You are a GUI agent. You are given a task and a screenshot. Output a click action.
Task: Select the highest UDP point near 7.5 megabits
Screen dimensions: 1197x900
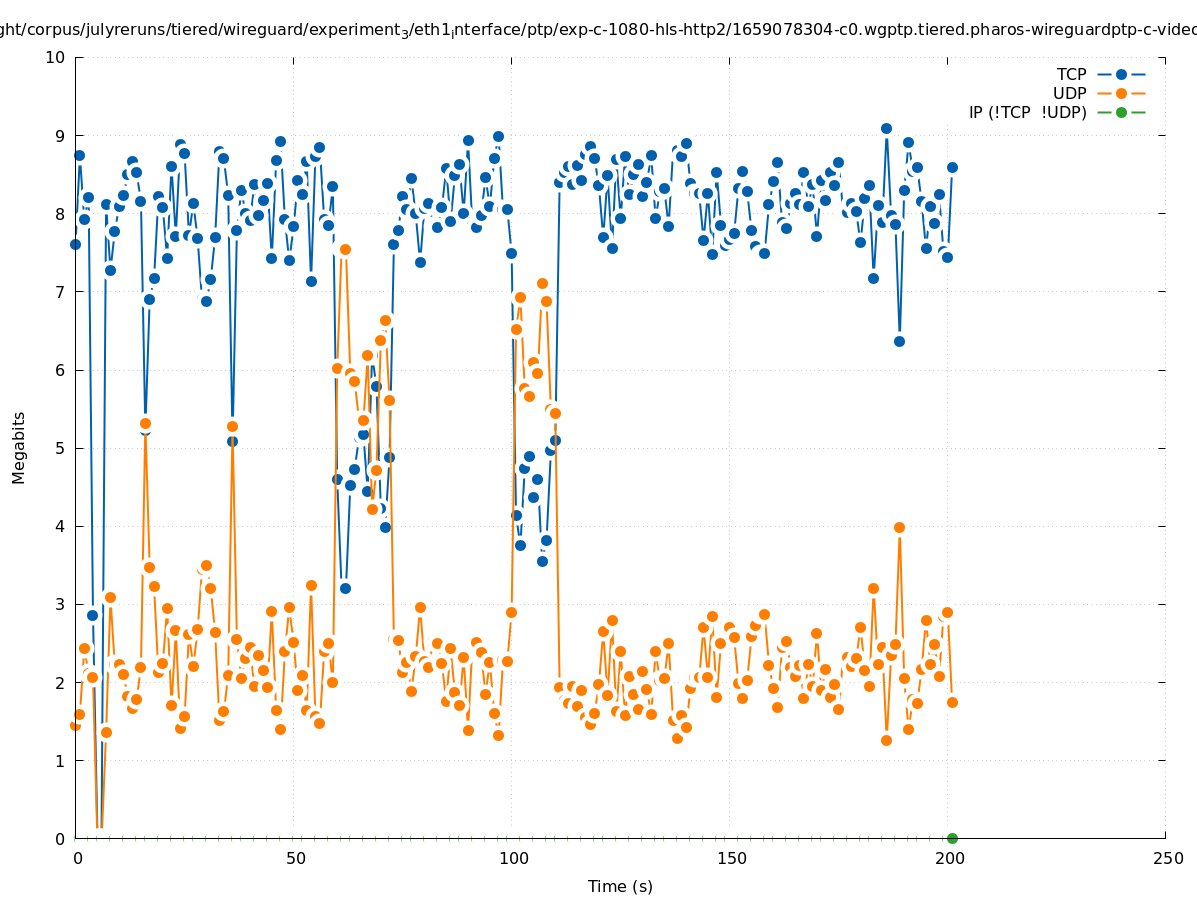(345, 249)
